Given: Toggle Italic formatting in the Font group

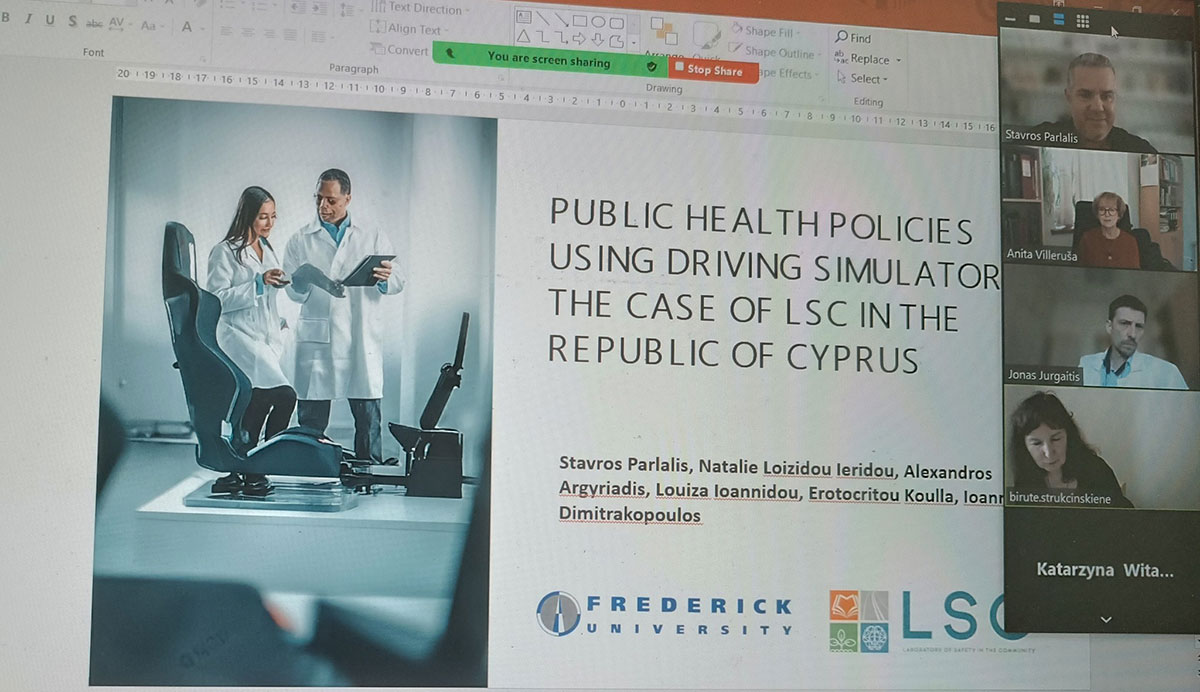Looking at the screenshot, I should [28, 20].
